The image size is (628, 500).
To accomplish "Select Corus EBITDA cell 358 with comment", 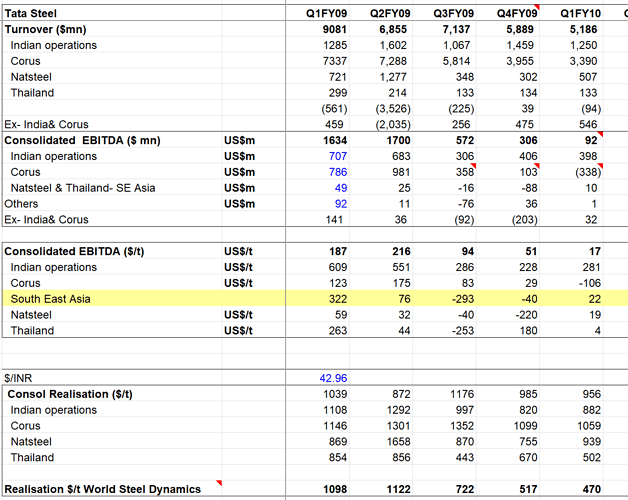I will coord(465,172).
